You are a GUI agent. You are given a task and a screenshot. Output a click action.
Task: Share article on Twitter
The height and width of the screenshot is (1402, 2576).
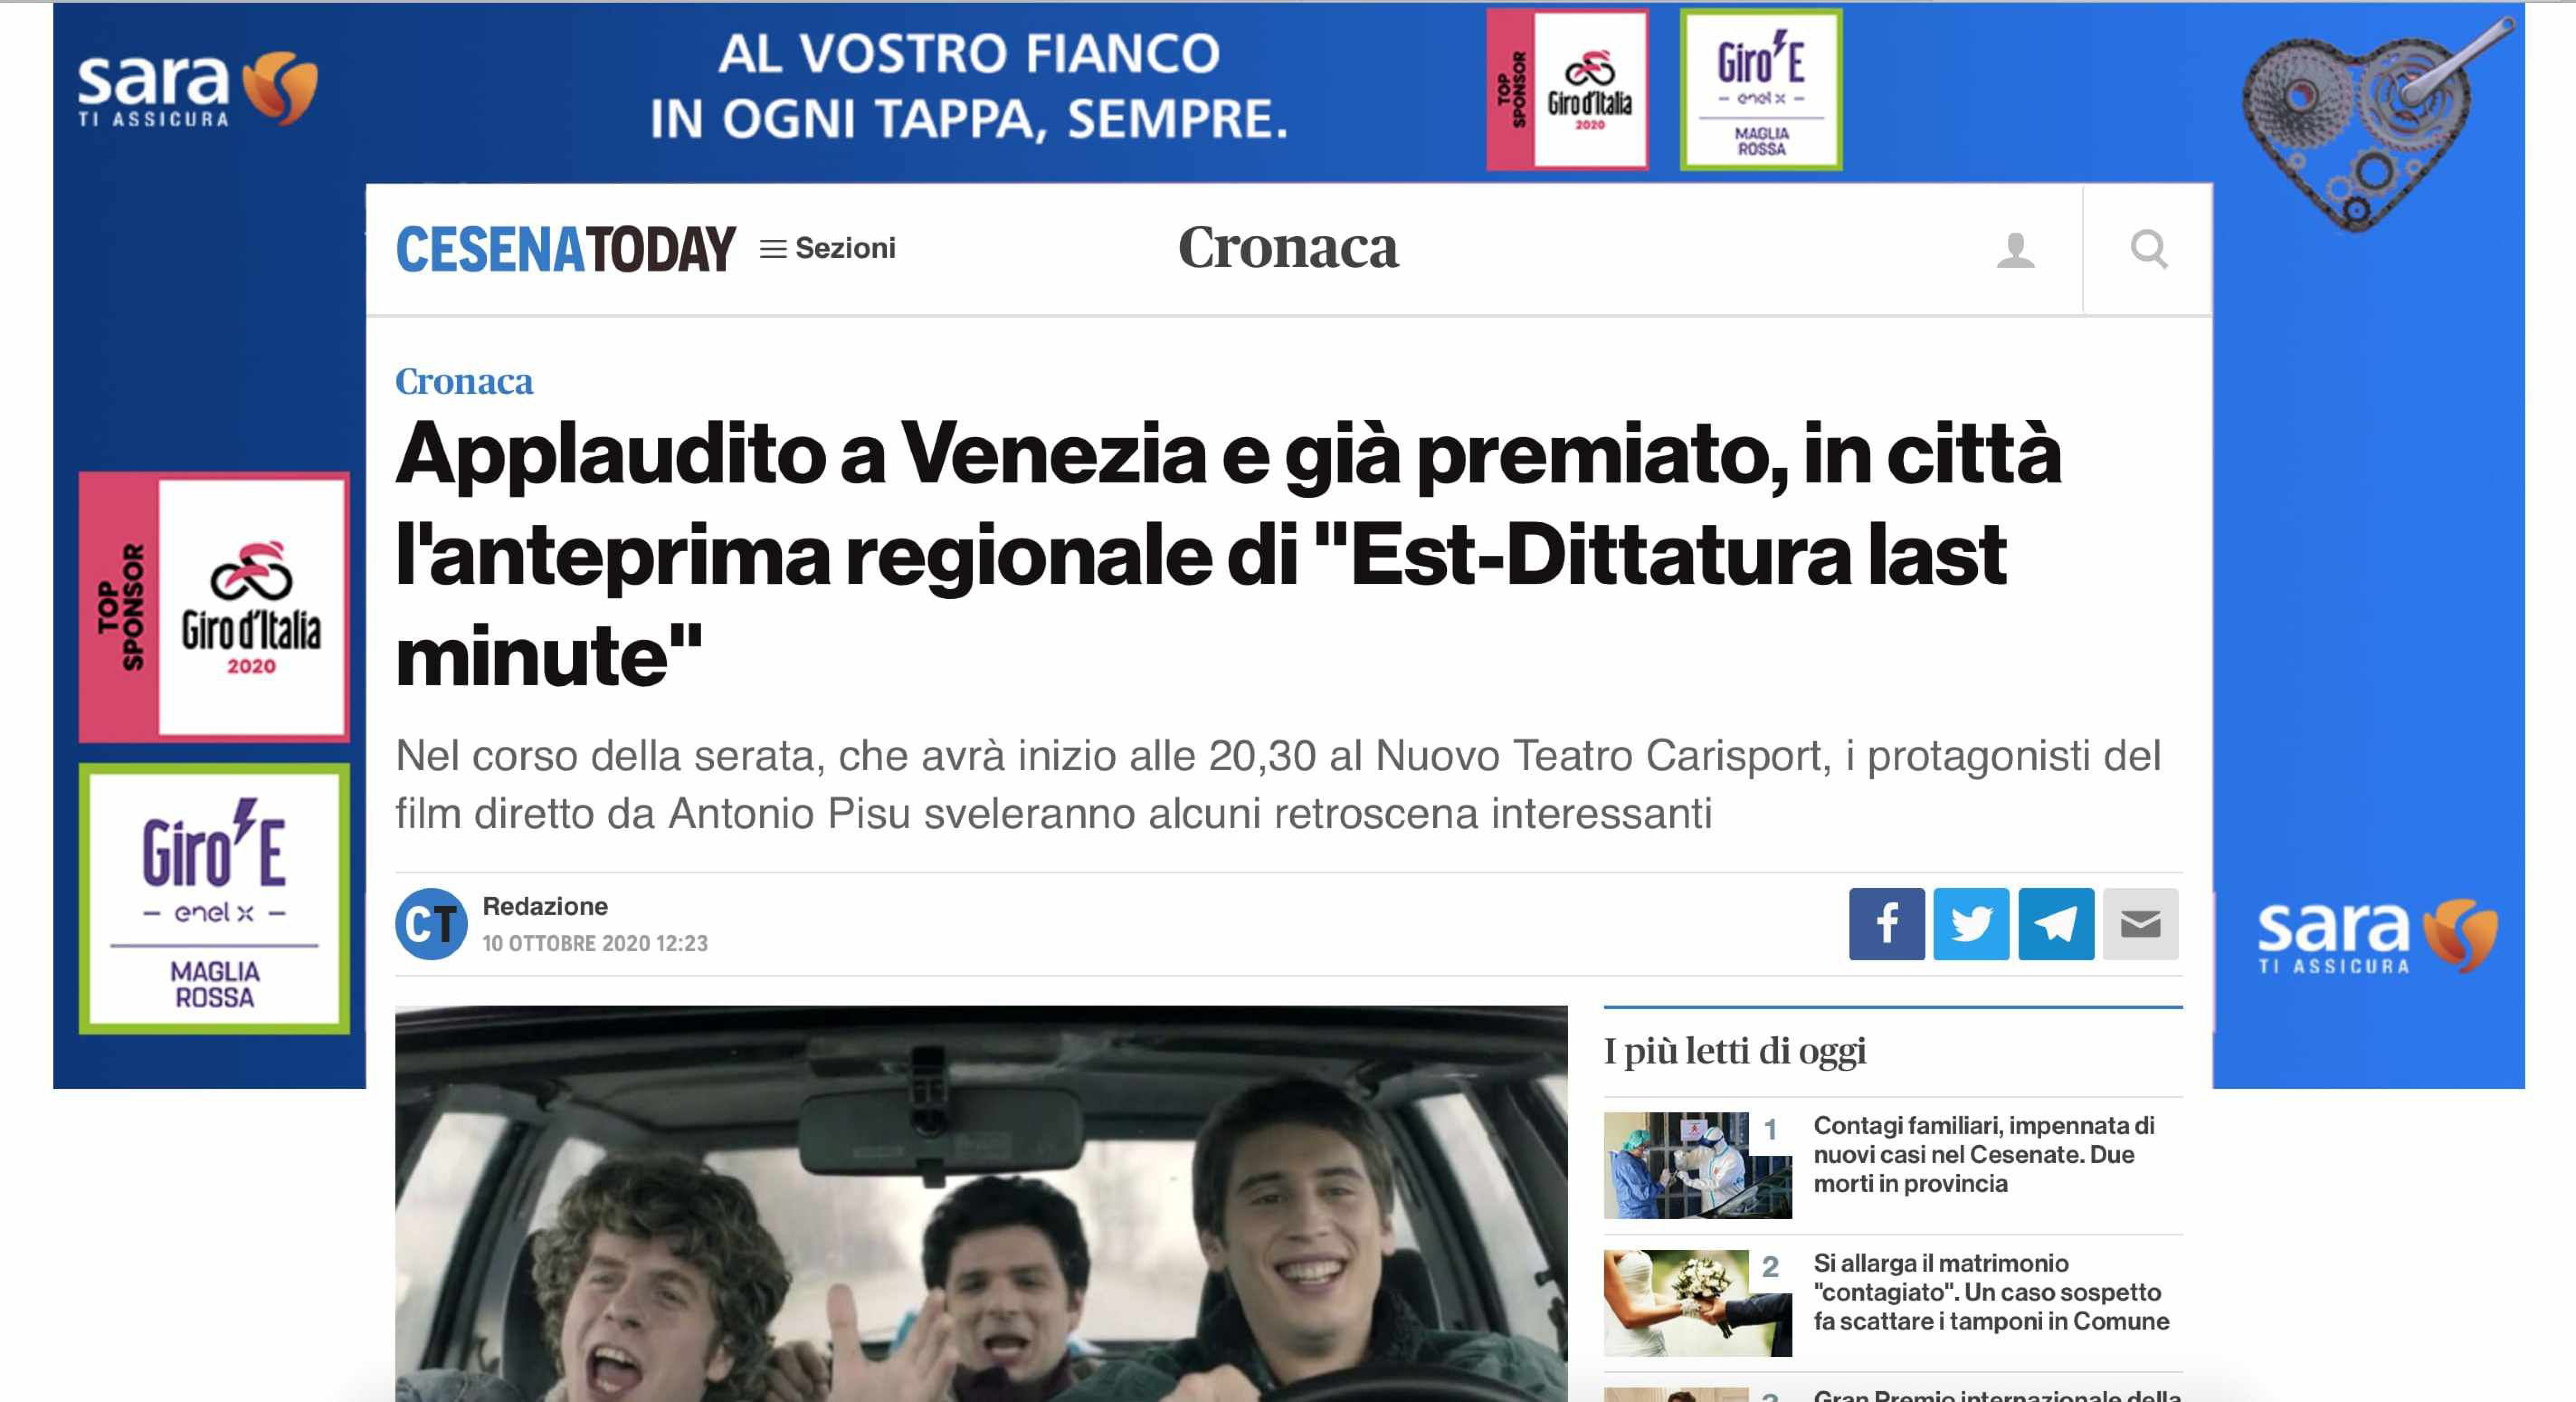click(x=1970, y=923)
